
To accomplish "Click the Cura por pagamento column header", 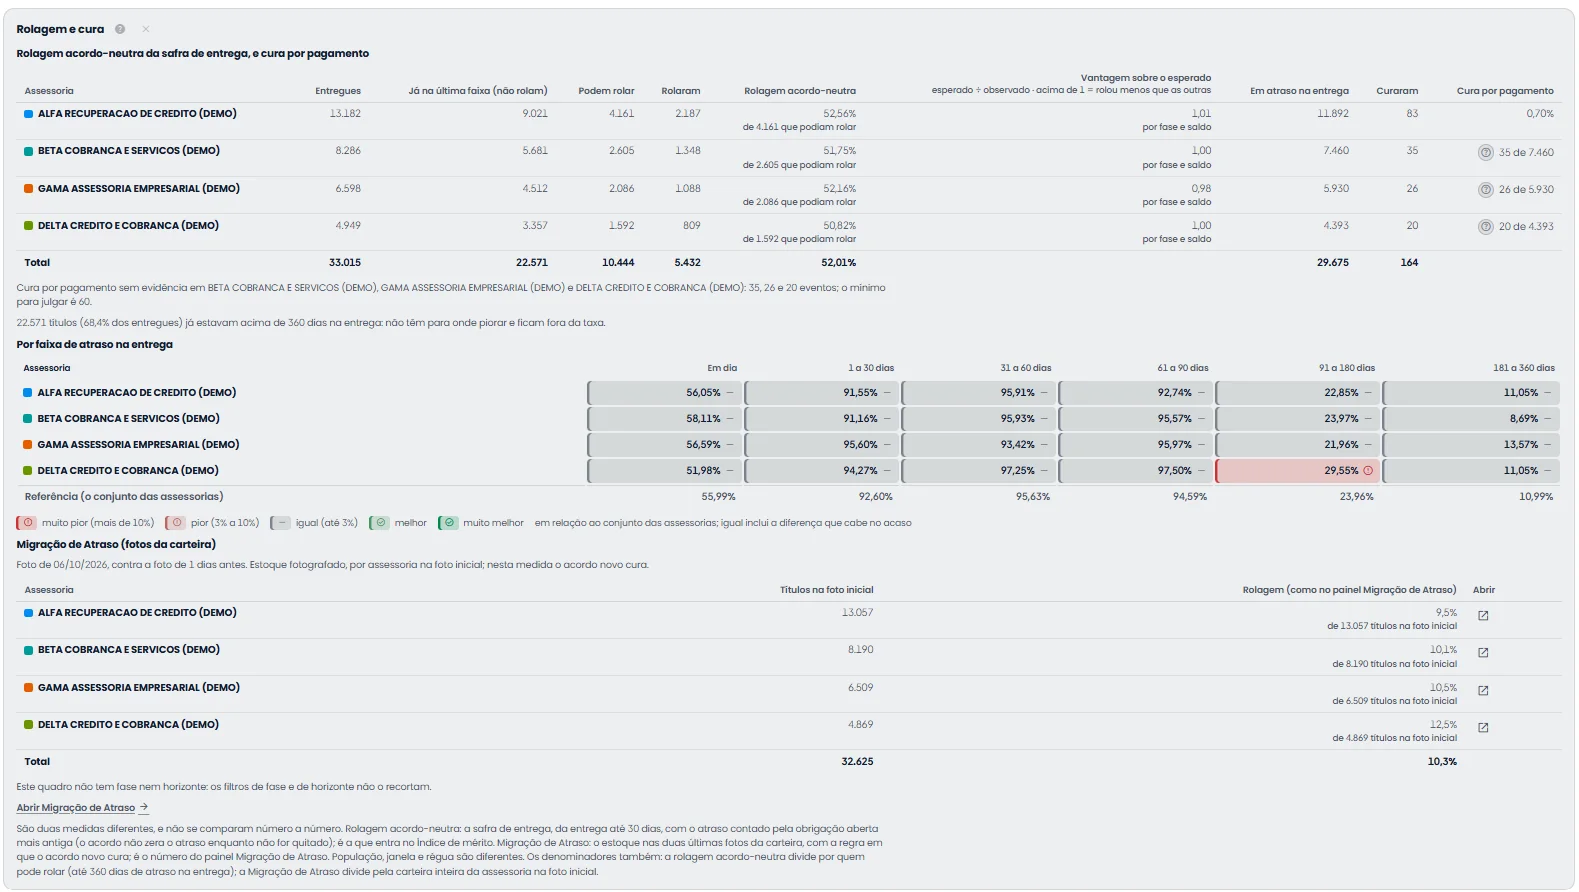I will tap(1505, 91).
